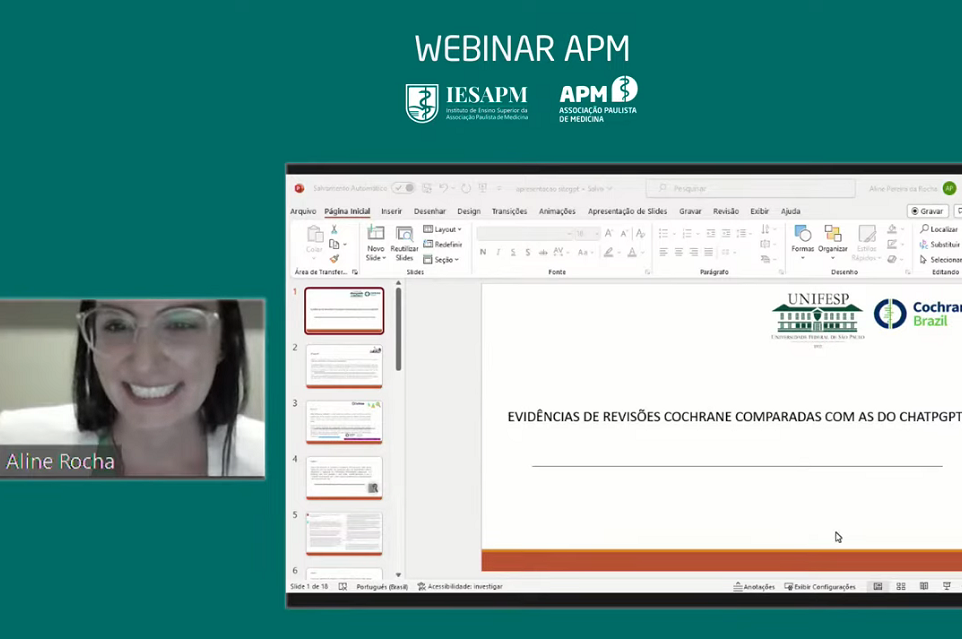This screenshot has width=962, height=639.
Task: Toggle Anotações notes pane
Action: click(754, 587)
